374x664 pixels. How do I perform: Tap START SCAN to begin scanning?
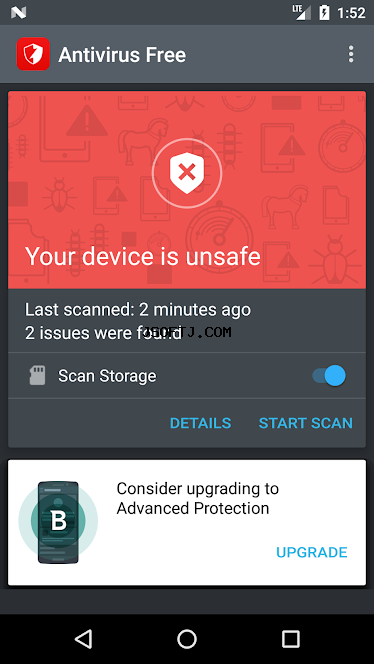305,423
